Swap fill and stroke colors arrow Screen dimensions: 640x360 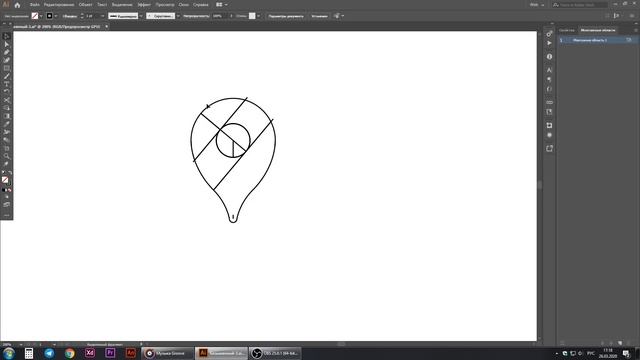[10, 173]
